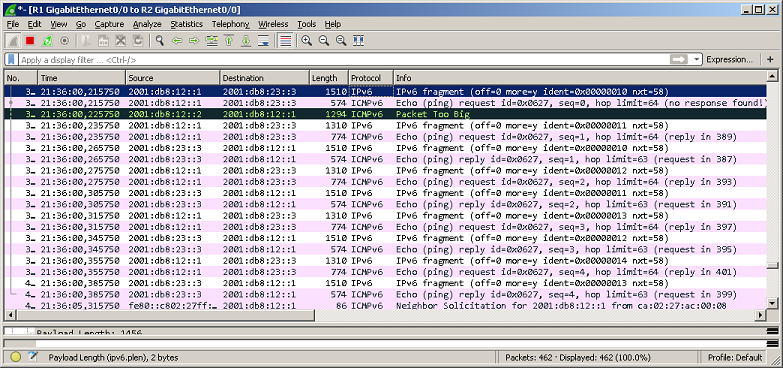Stop the running packet capture

click(30, 41)
